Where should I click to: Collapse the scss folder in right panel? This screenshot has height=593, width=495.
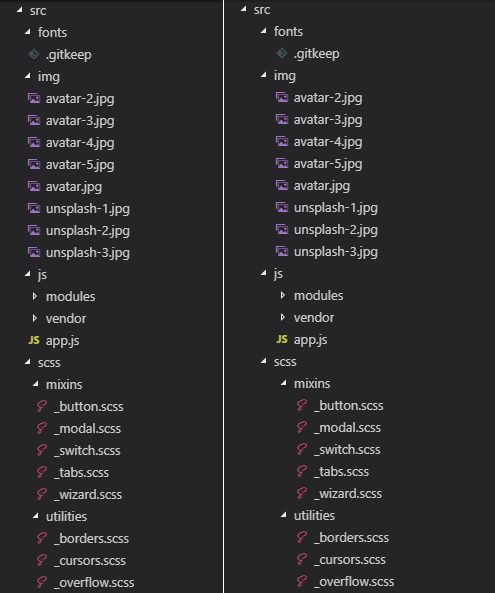264,361
